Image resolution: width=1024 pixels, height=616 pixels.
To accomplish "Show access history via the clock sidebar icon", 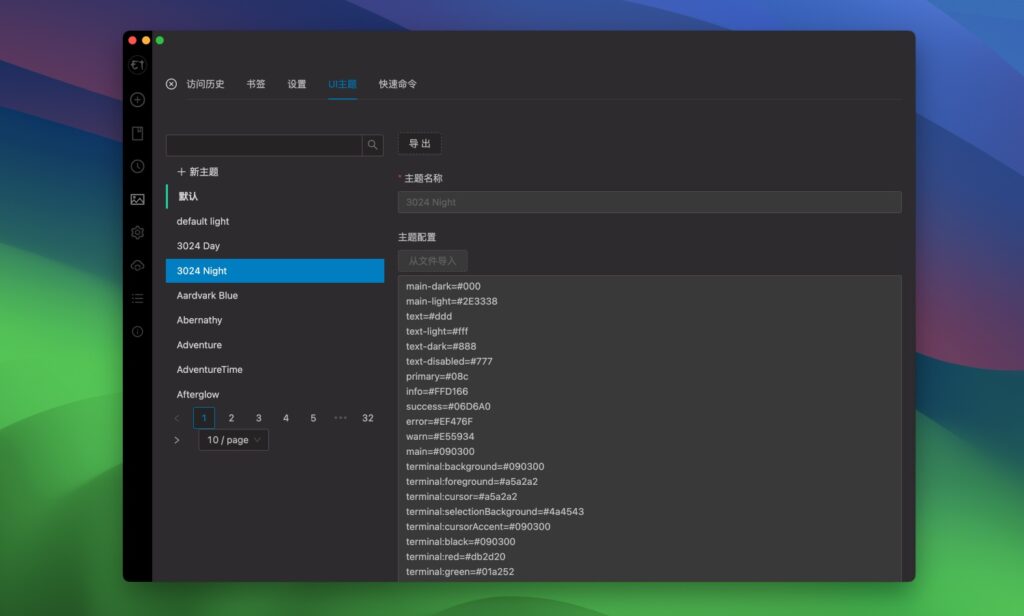I will (x=137, y=166).
